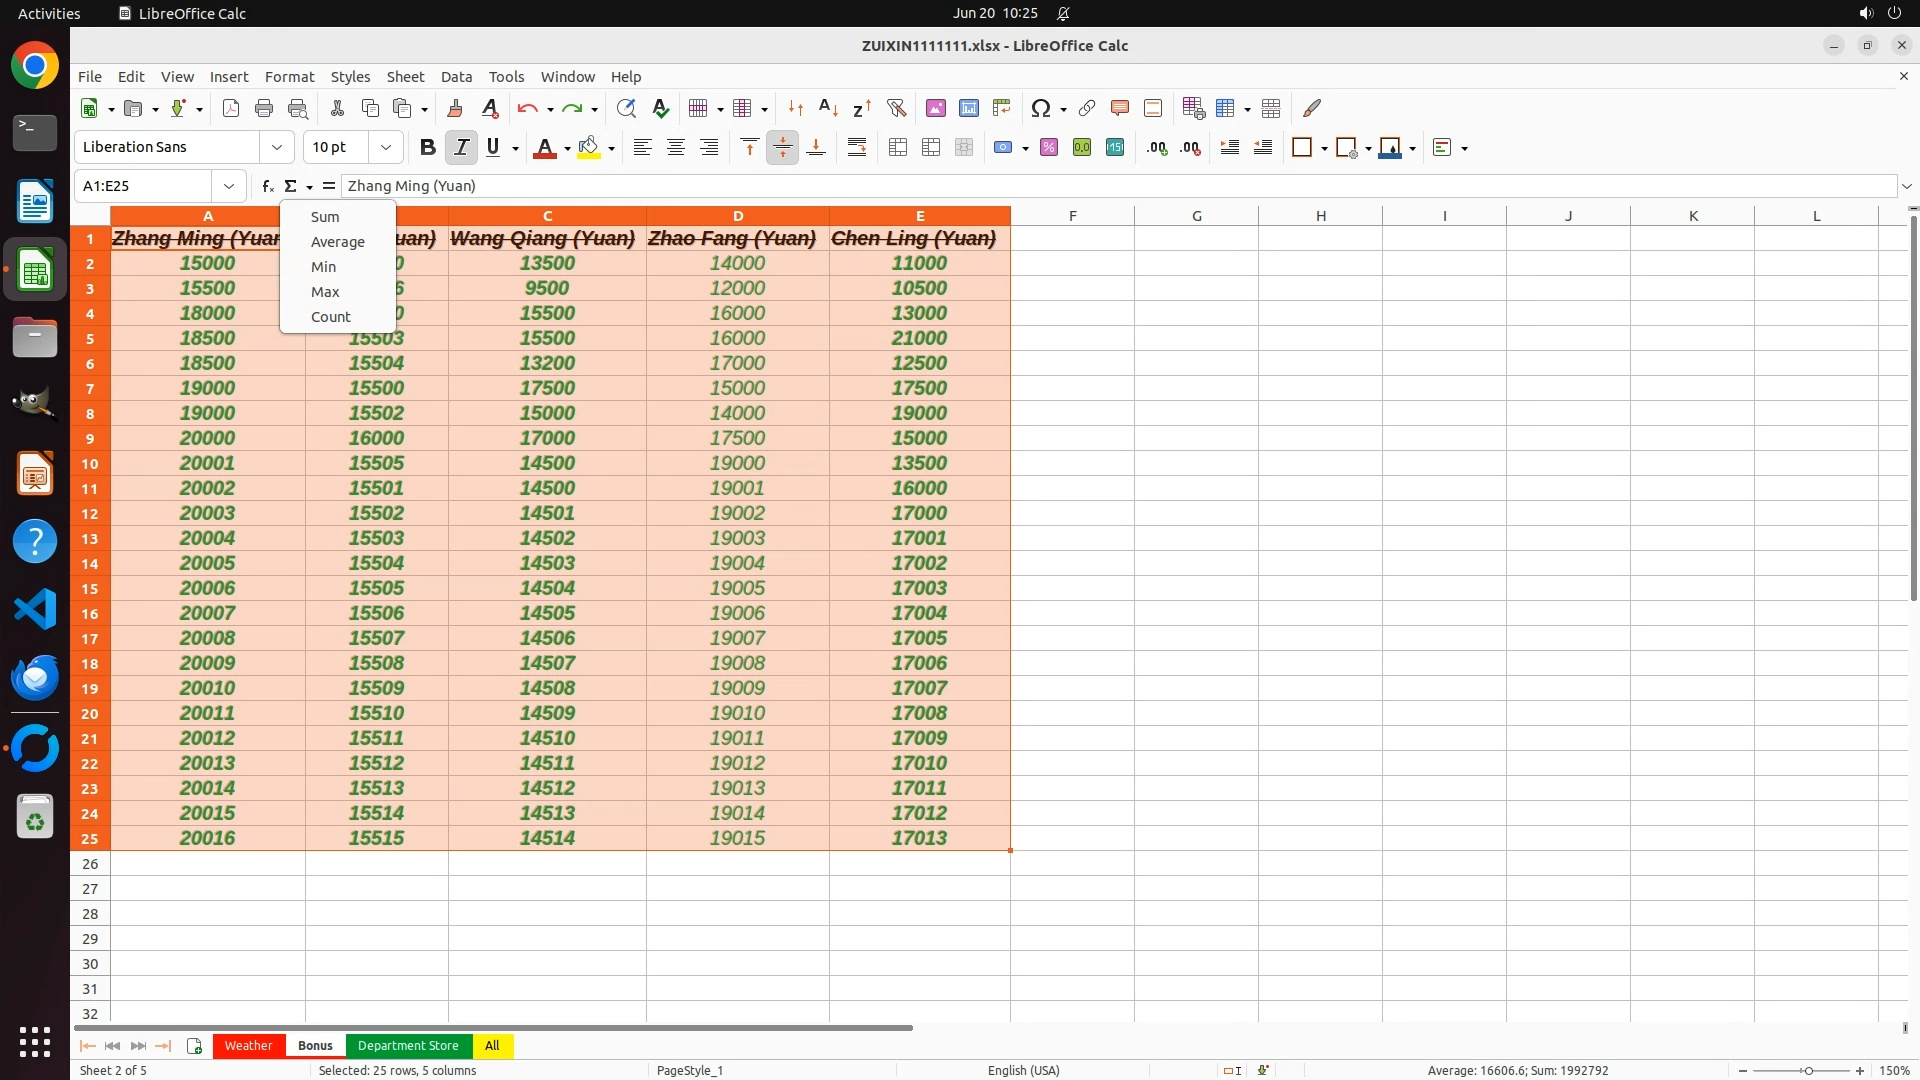This screenshot has height=1080, width=1920.
Task: Open the Name Box dropdown arrow
Action: pyautogui.click(x=229, y=186)
